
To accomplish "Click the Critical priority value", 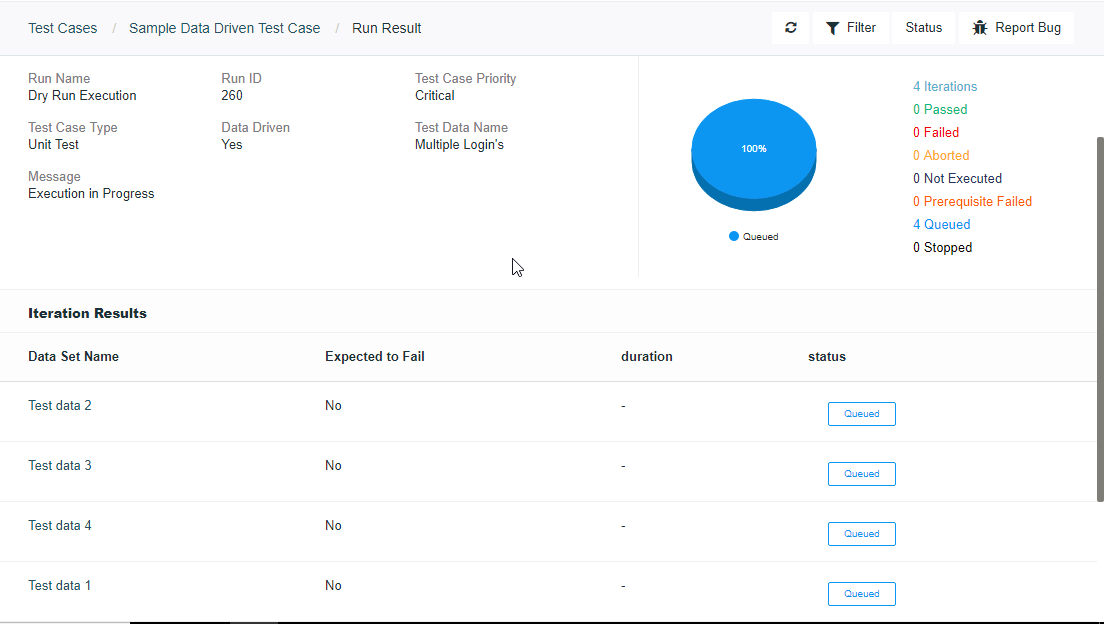I will coord(434,95).
